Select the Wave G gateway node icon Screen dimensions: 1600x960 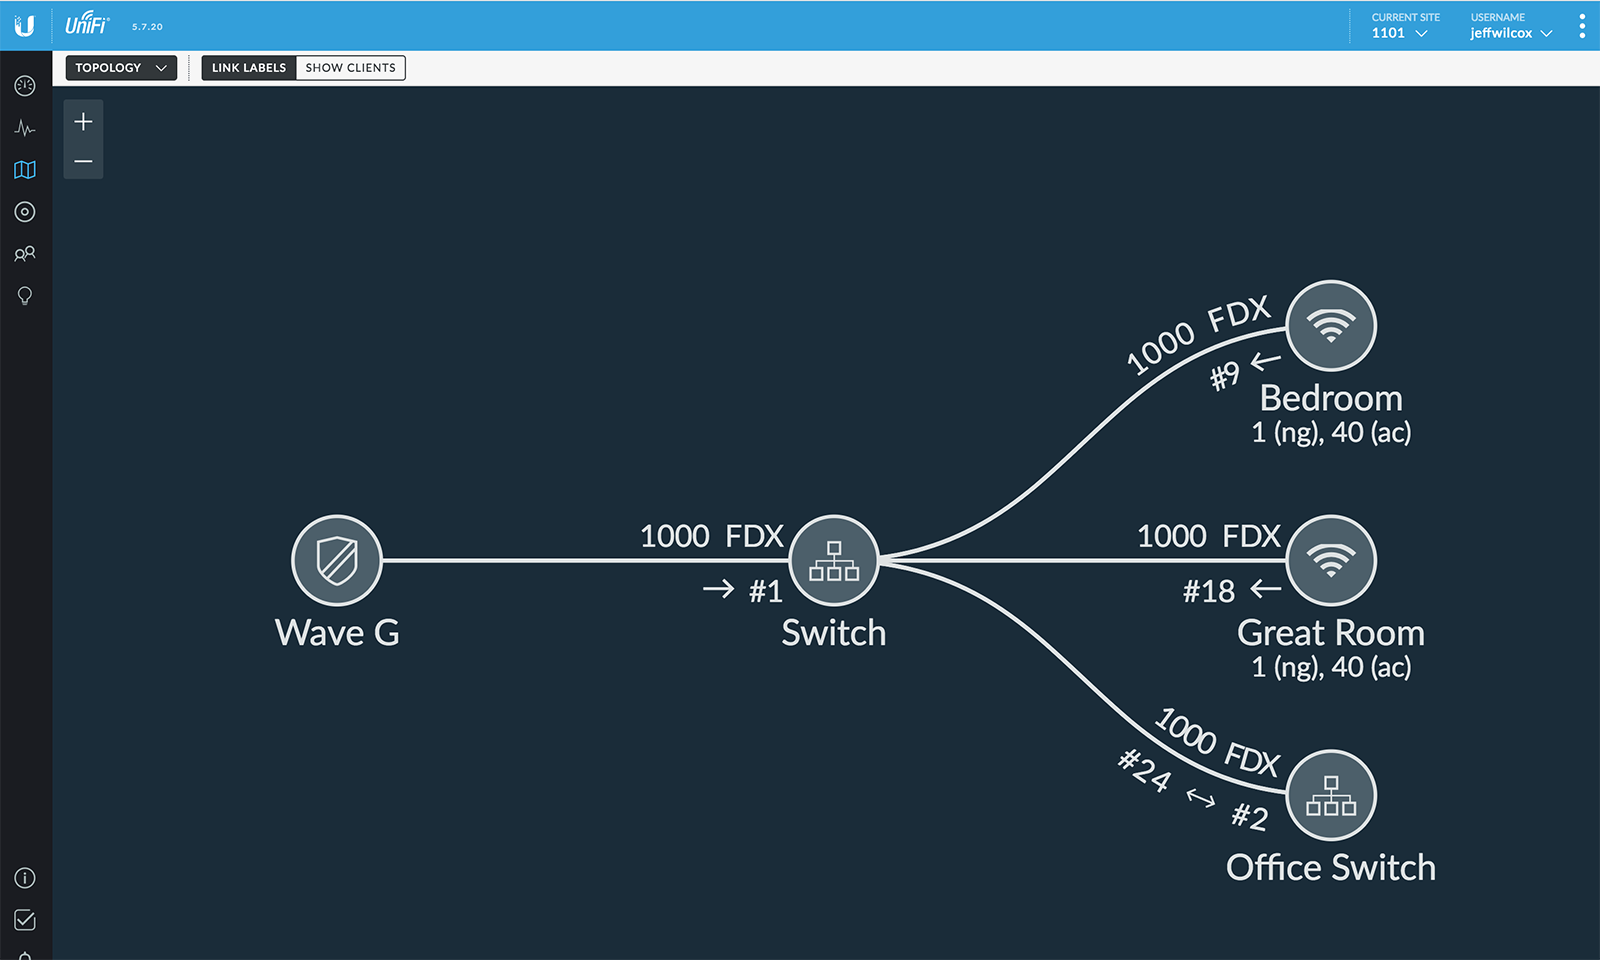point(337,560)
